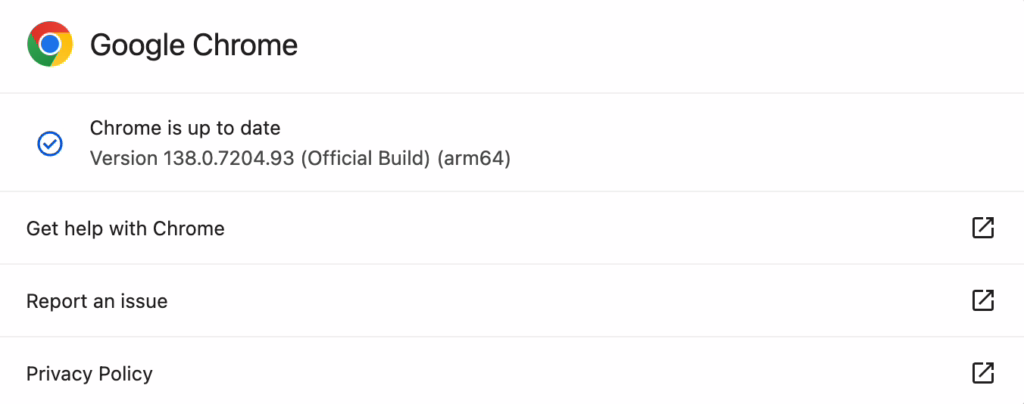The height and width of the screenshot is (404, 1024).
Task: Click the word "Chrome" in the header title
Action: pyautogui.click(x=245, y=45)
